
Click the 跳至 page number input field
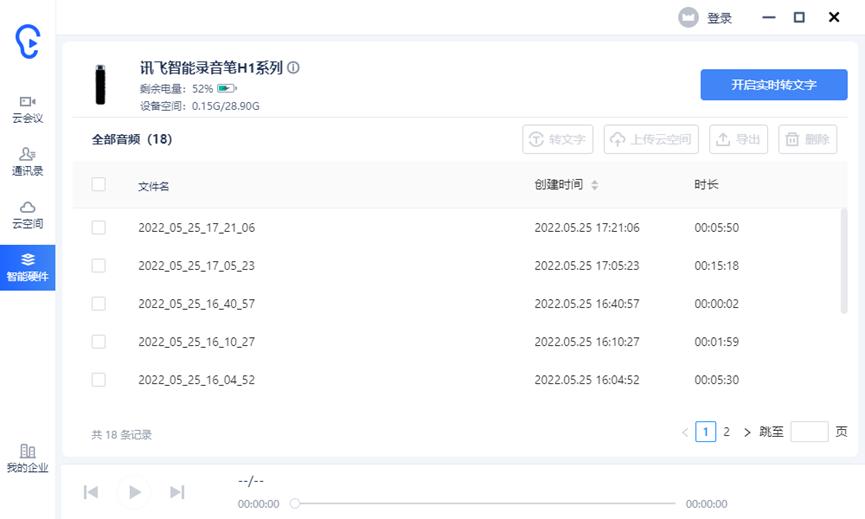tap(809, 432)
